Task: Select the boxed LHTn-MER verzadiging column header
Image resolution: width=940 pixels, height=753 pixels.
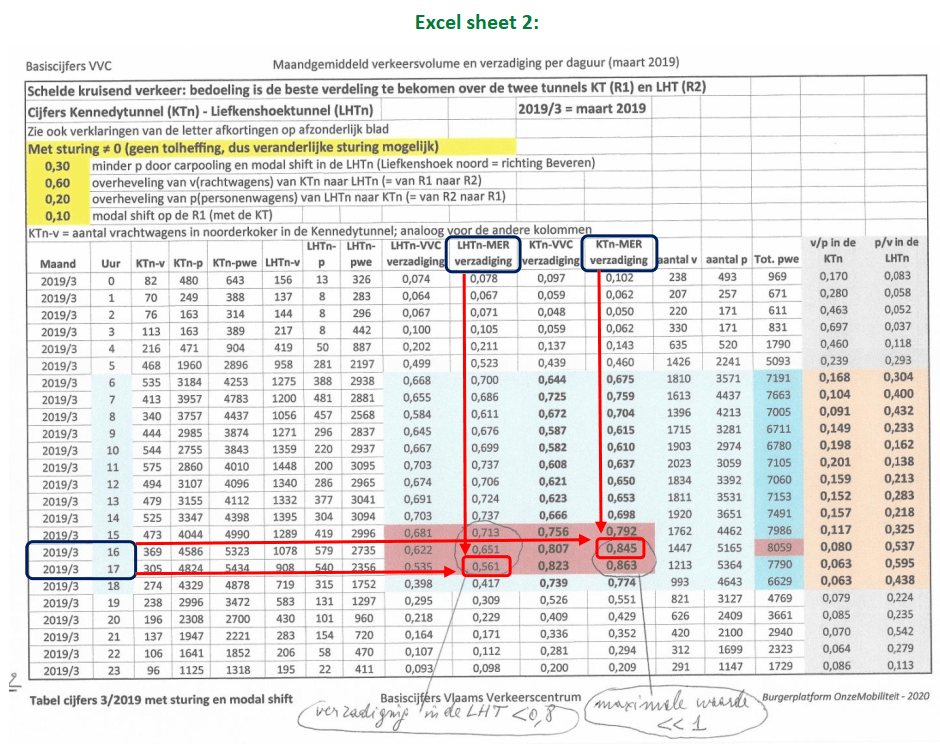Action: [485, 253]
